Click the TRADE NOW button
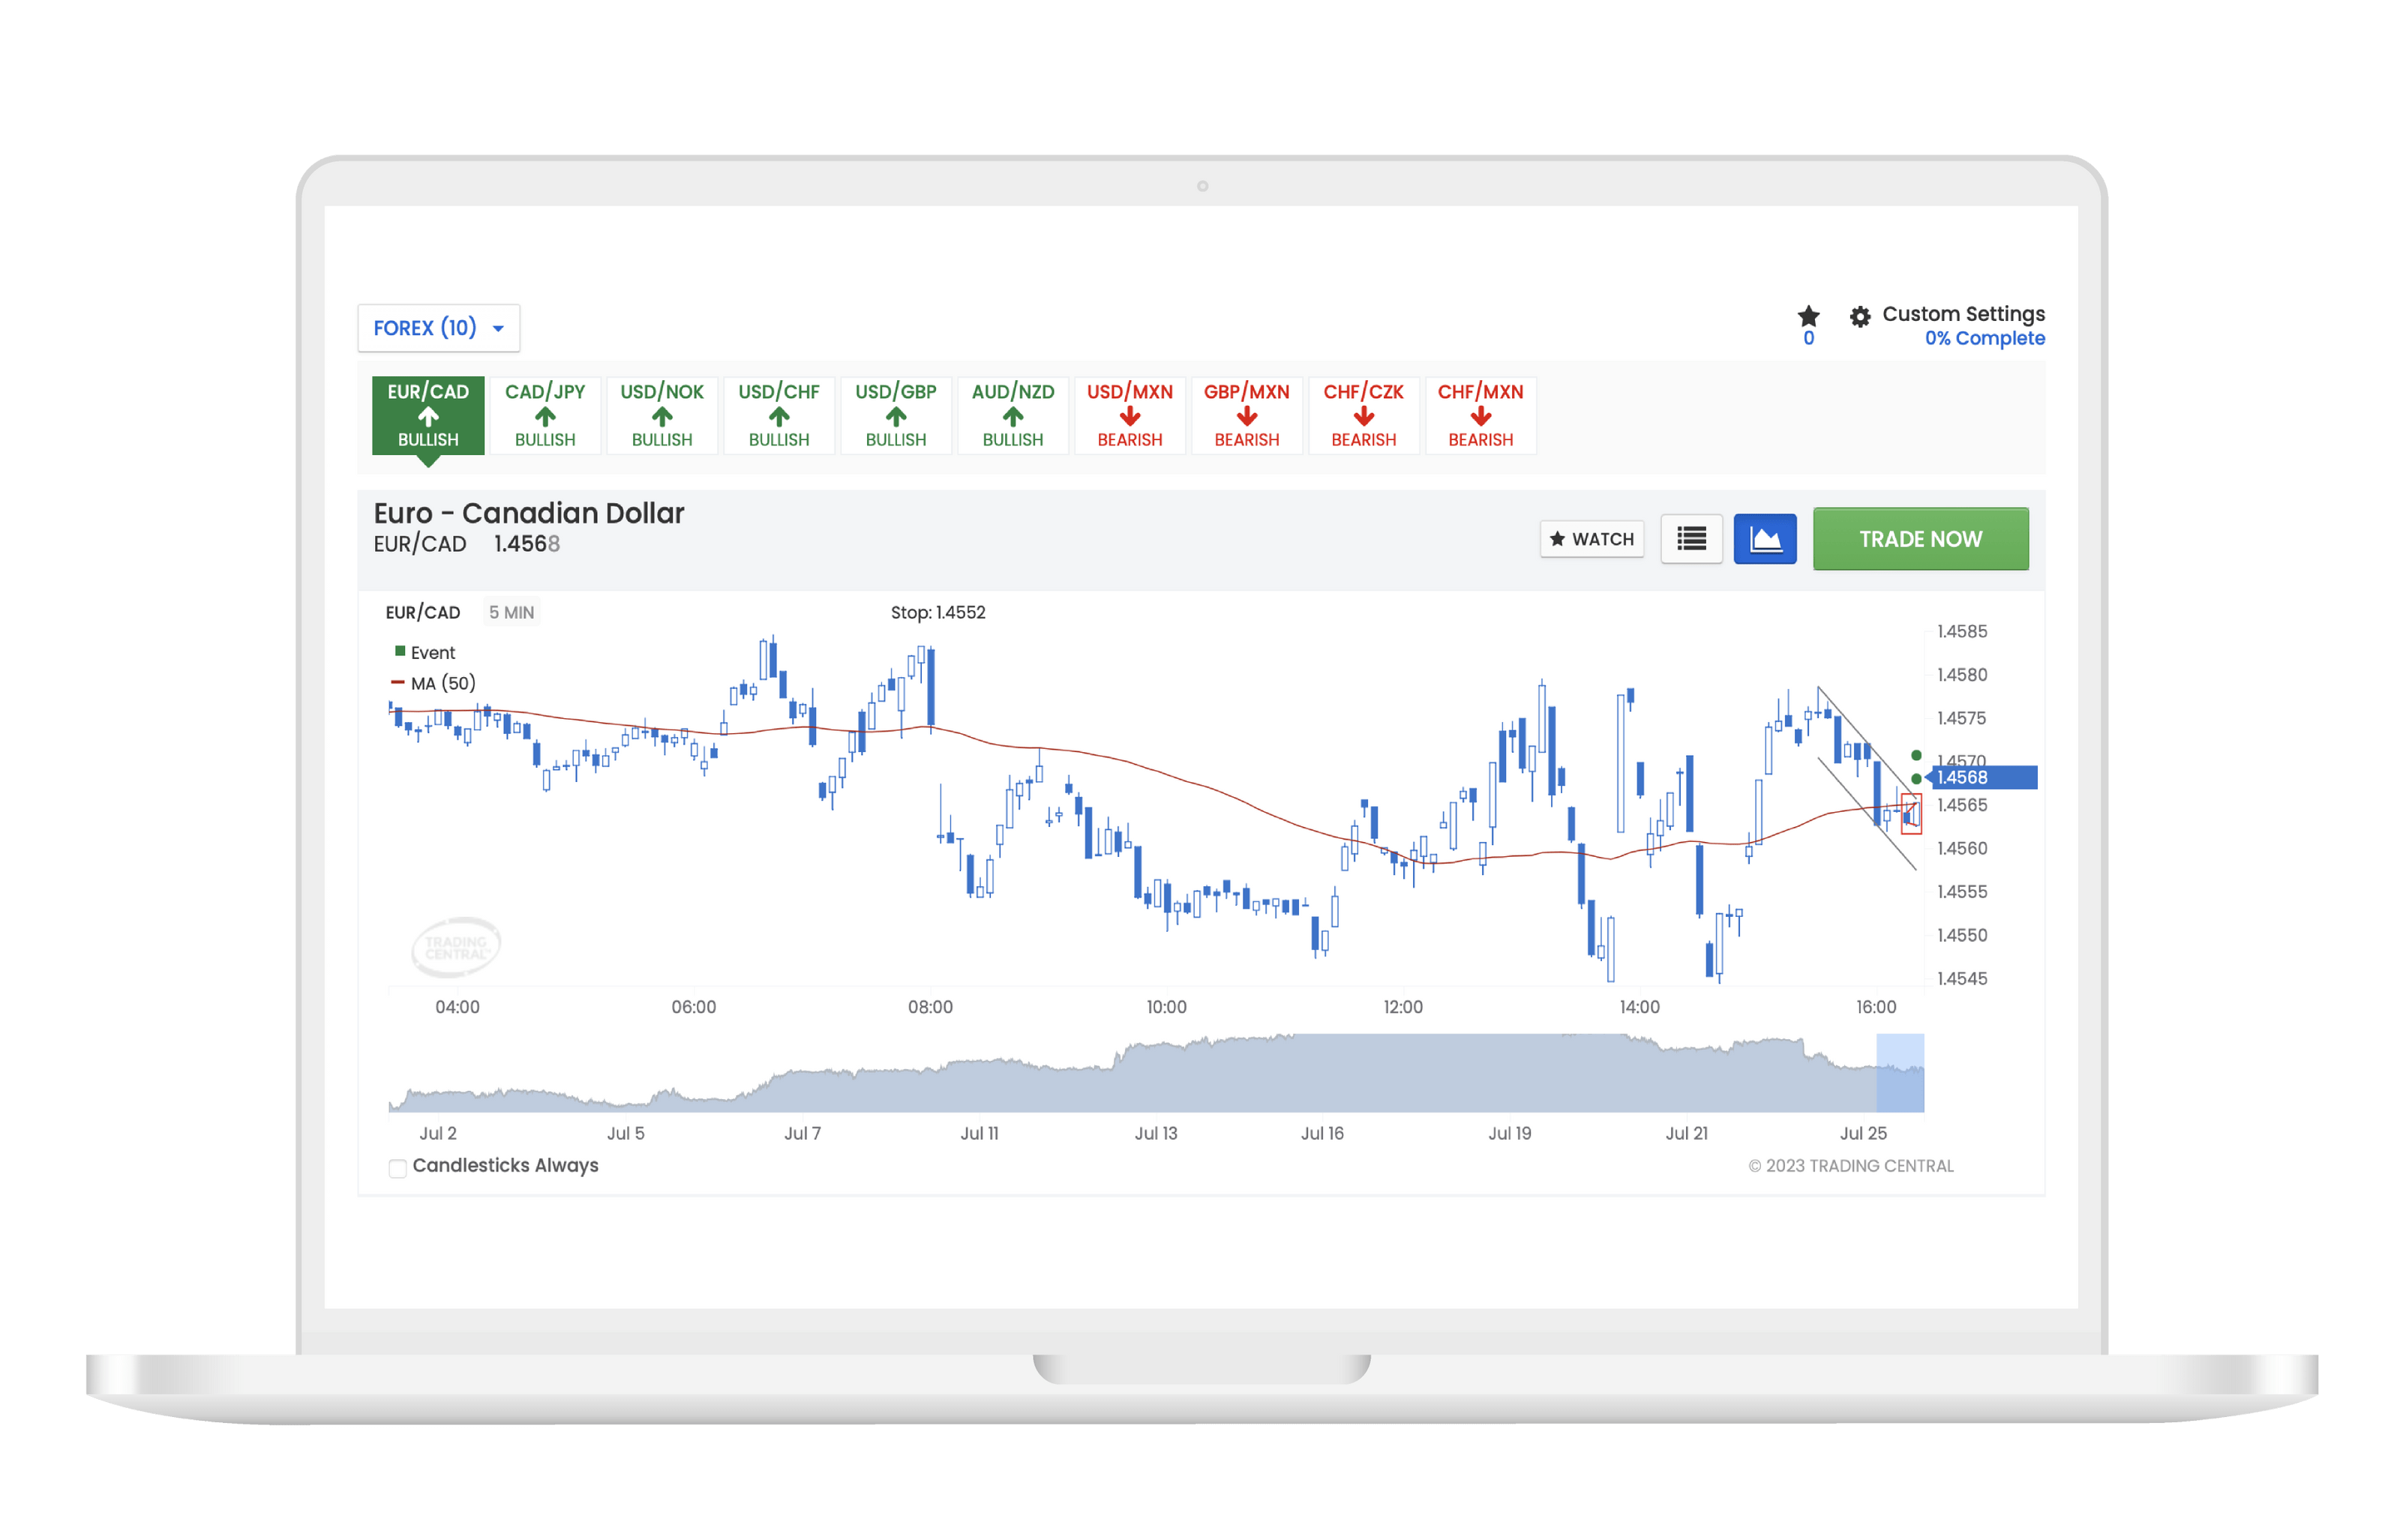Viewport: 2400px width, 1540px height. 1921,539
